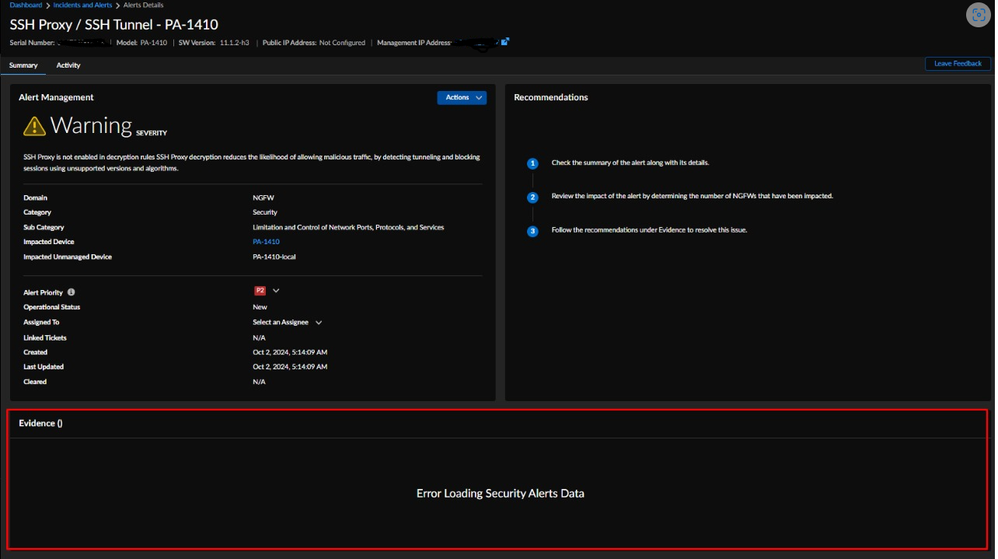Image resolution: width=998 pixels, height=559 pixels.
Task: Open the PA-1410 impacted device link
Action: coord(266,242)
